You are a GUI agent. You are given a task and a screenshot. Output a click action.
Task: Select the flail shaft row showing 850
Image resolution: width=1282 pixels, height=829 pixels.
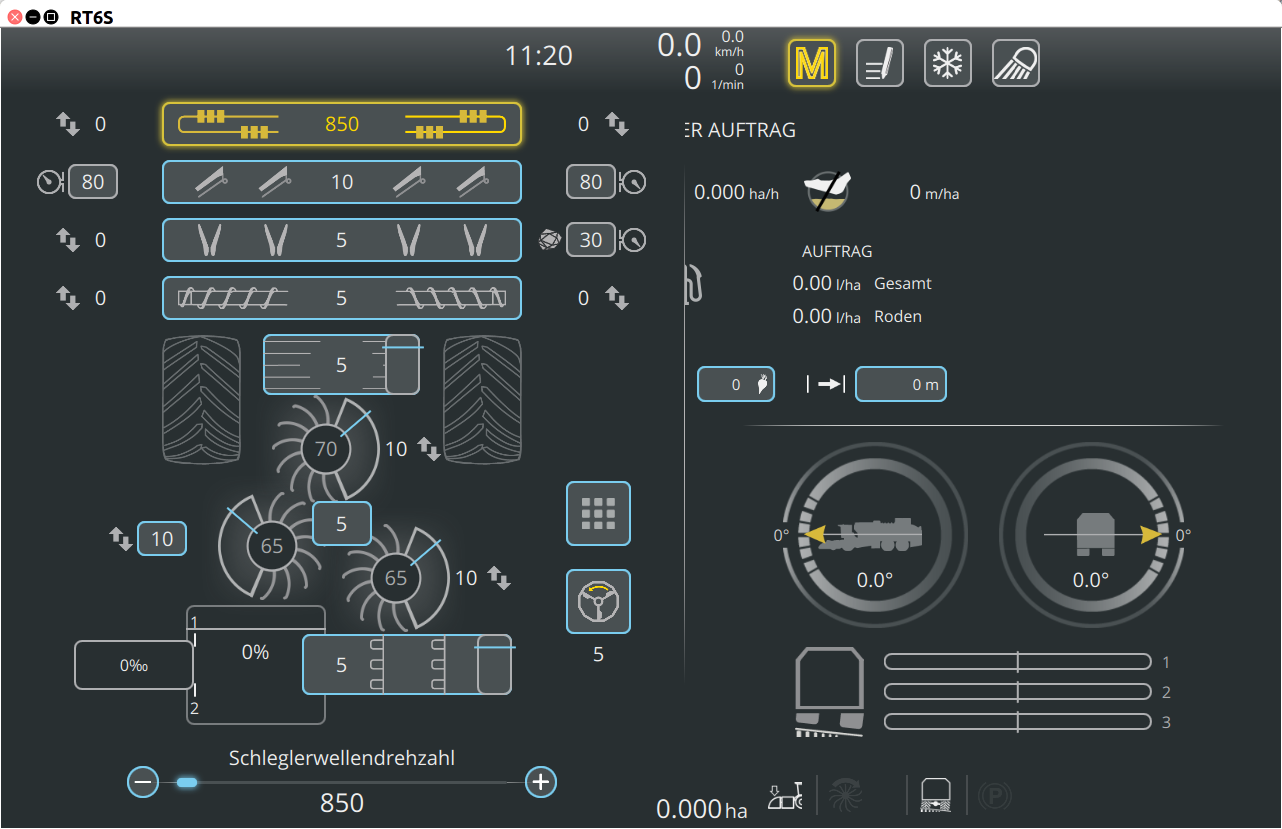[341, 124]
